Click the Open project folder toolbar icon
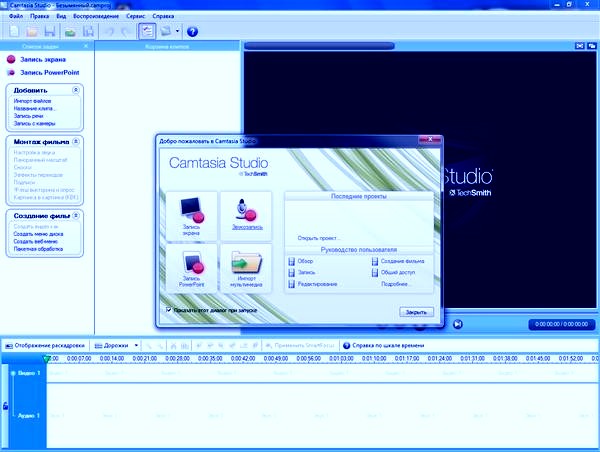 pos(30,32)
